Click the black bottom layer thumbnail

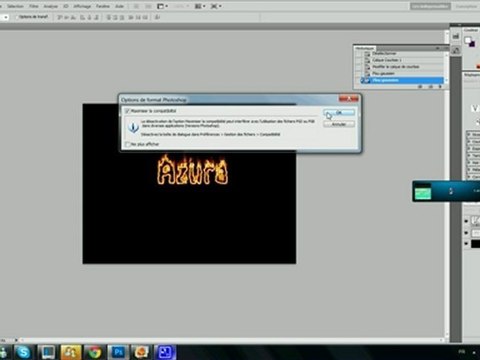click(x=476, y=244)
